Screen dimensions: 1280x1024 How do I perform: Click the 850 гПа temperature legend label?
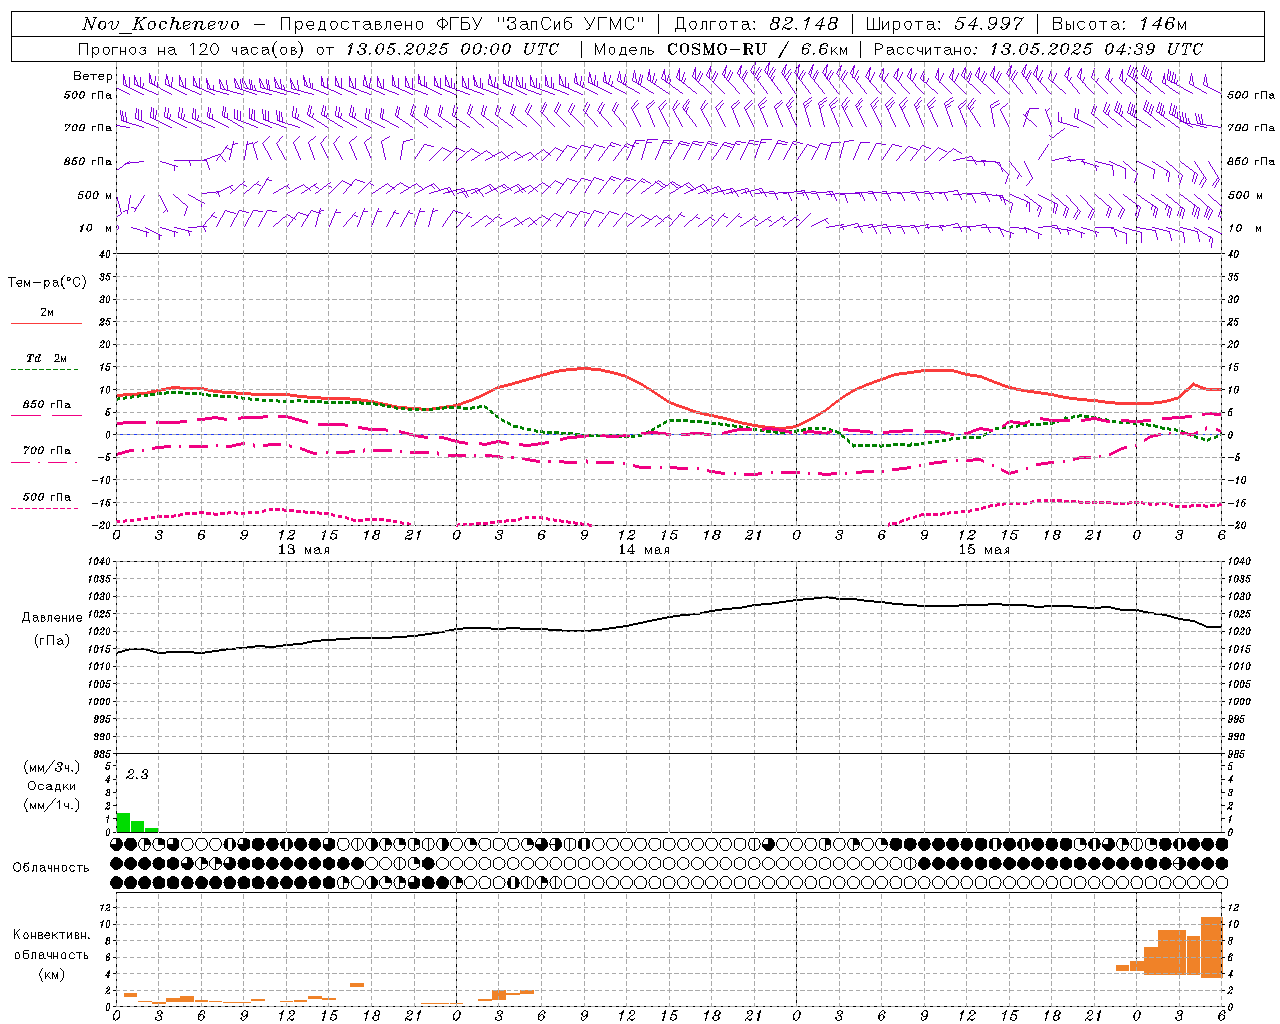pos(47,405)
